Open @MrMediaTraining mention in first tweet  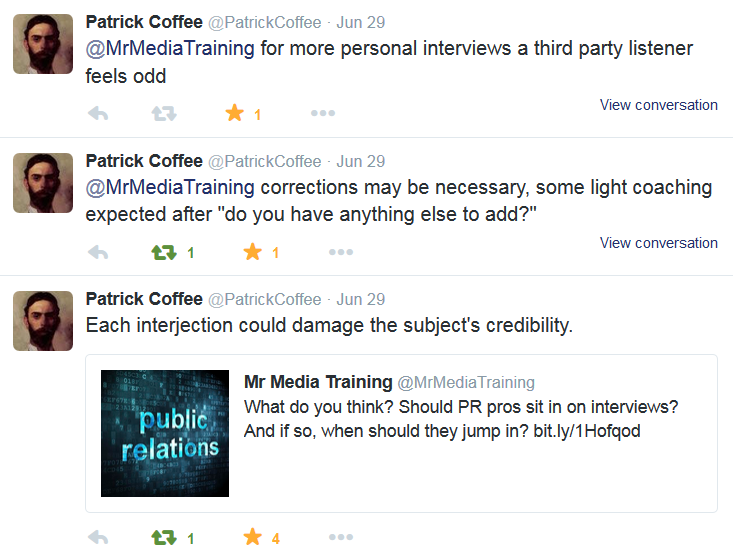pyautogui.click(x=170, y=49)
